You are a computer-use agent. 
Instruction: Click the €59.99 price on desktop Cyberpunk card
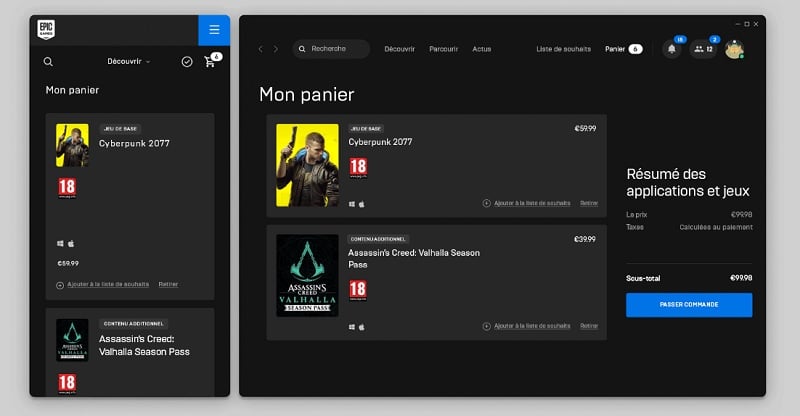pos(585,129)
